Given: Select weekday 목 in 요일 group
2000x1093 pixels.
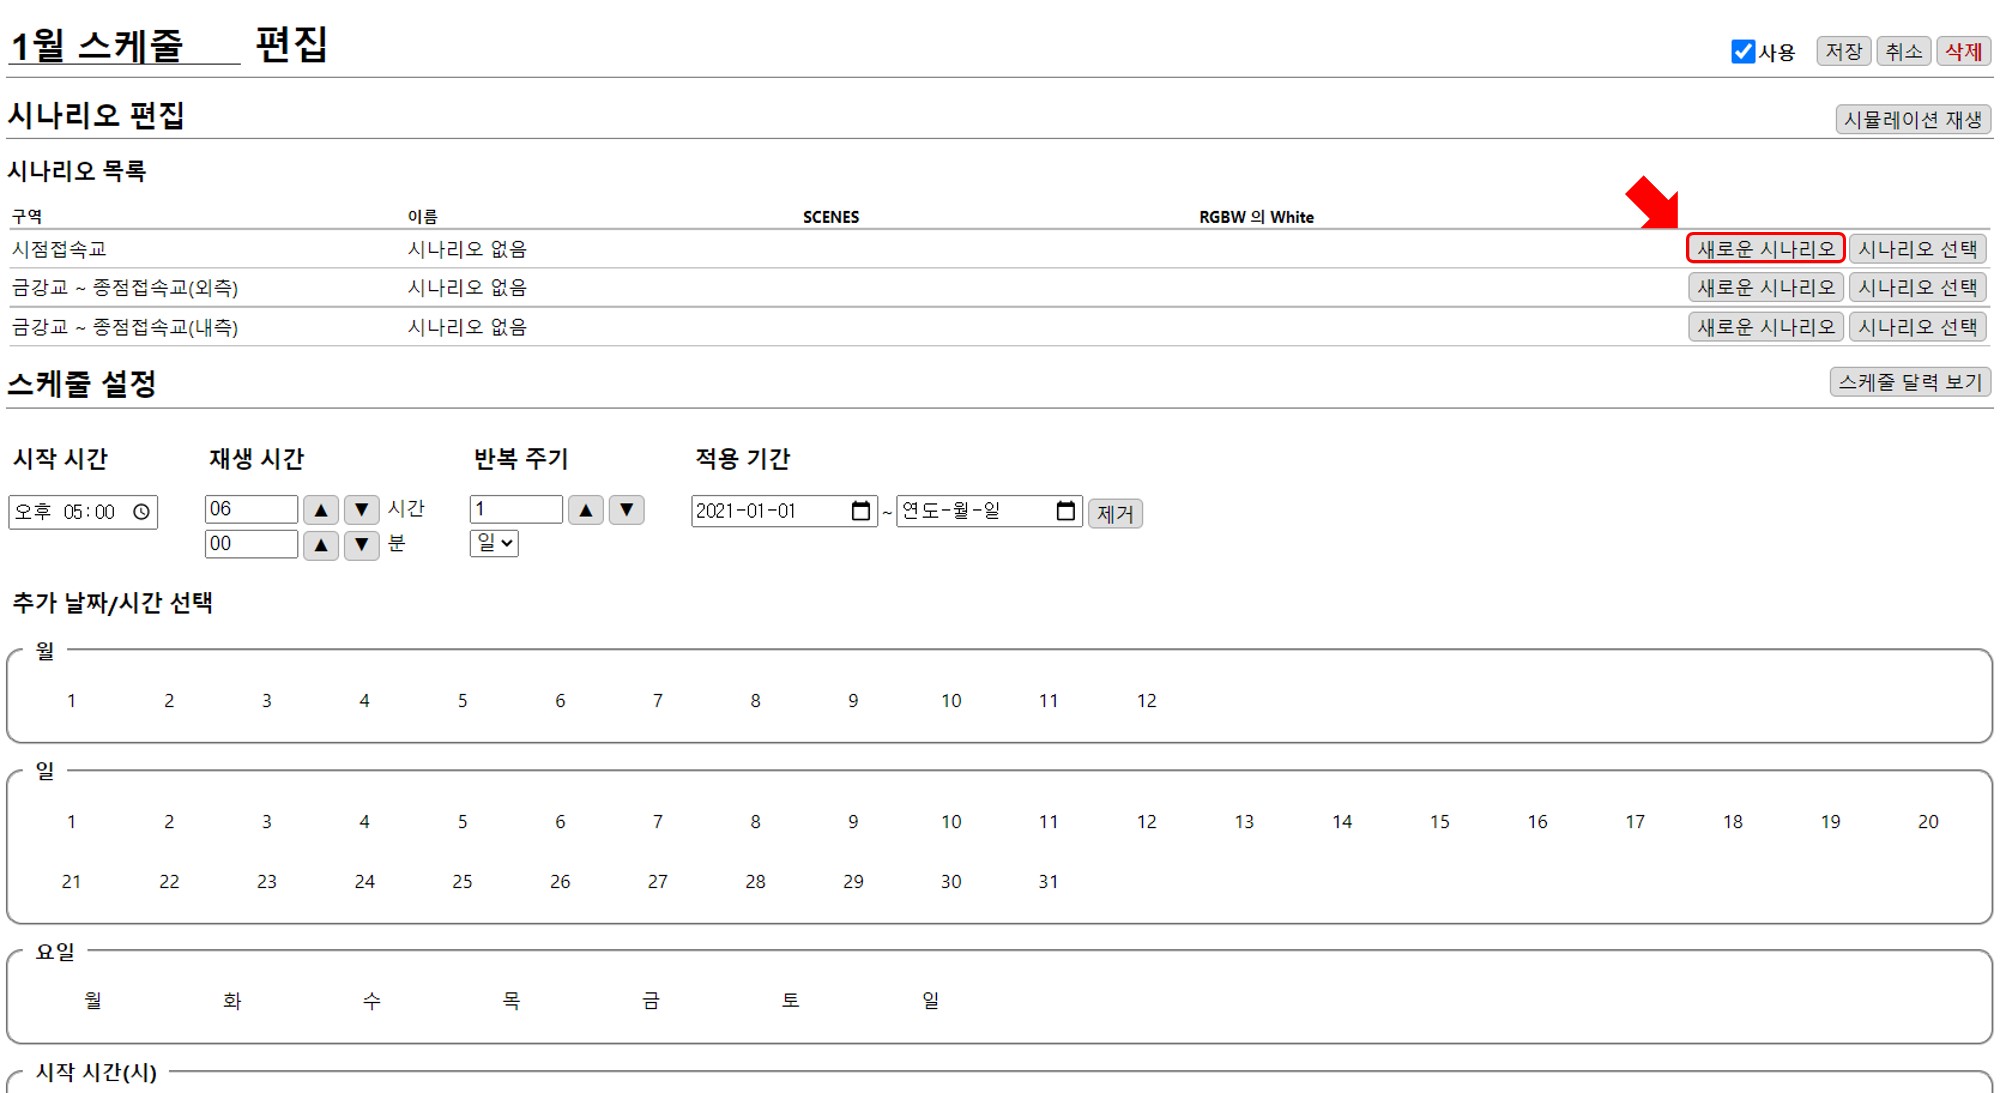Looking at the screenshot, I should 511,1001.
